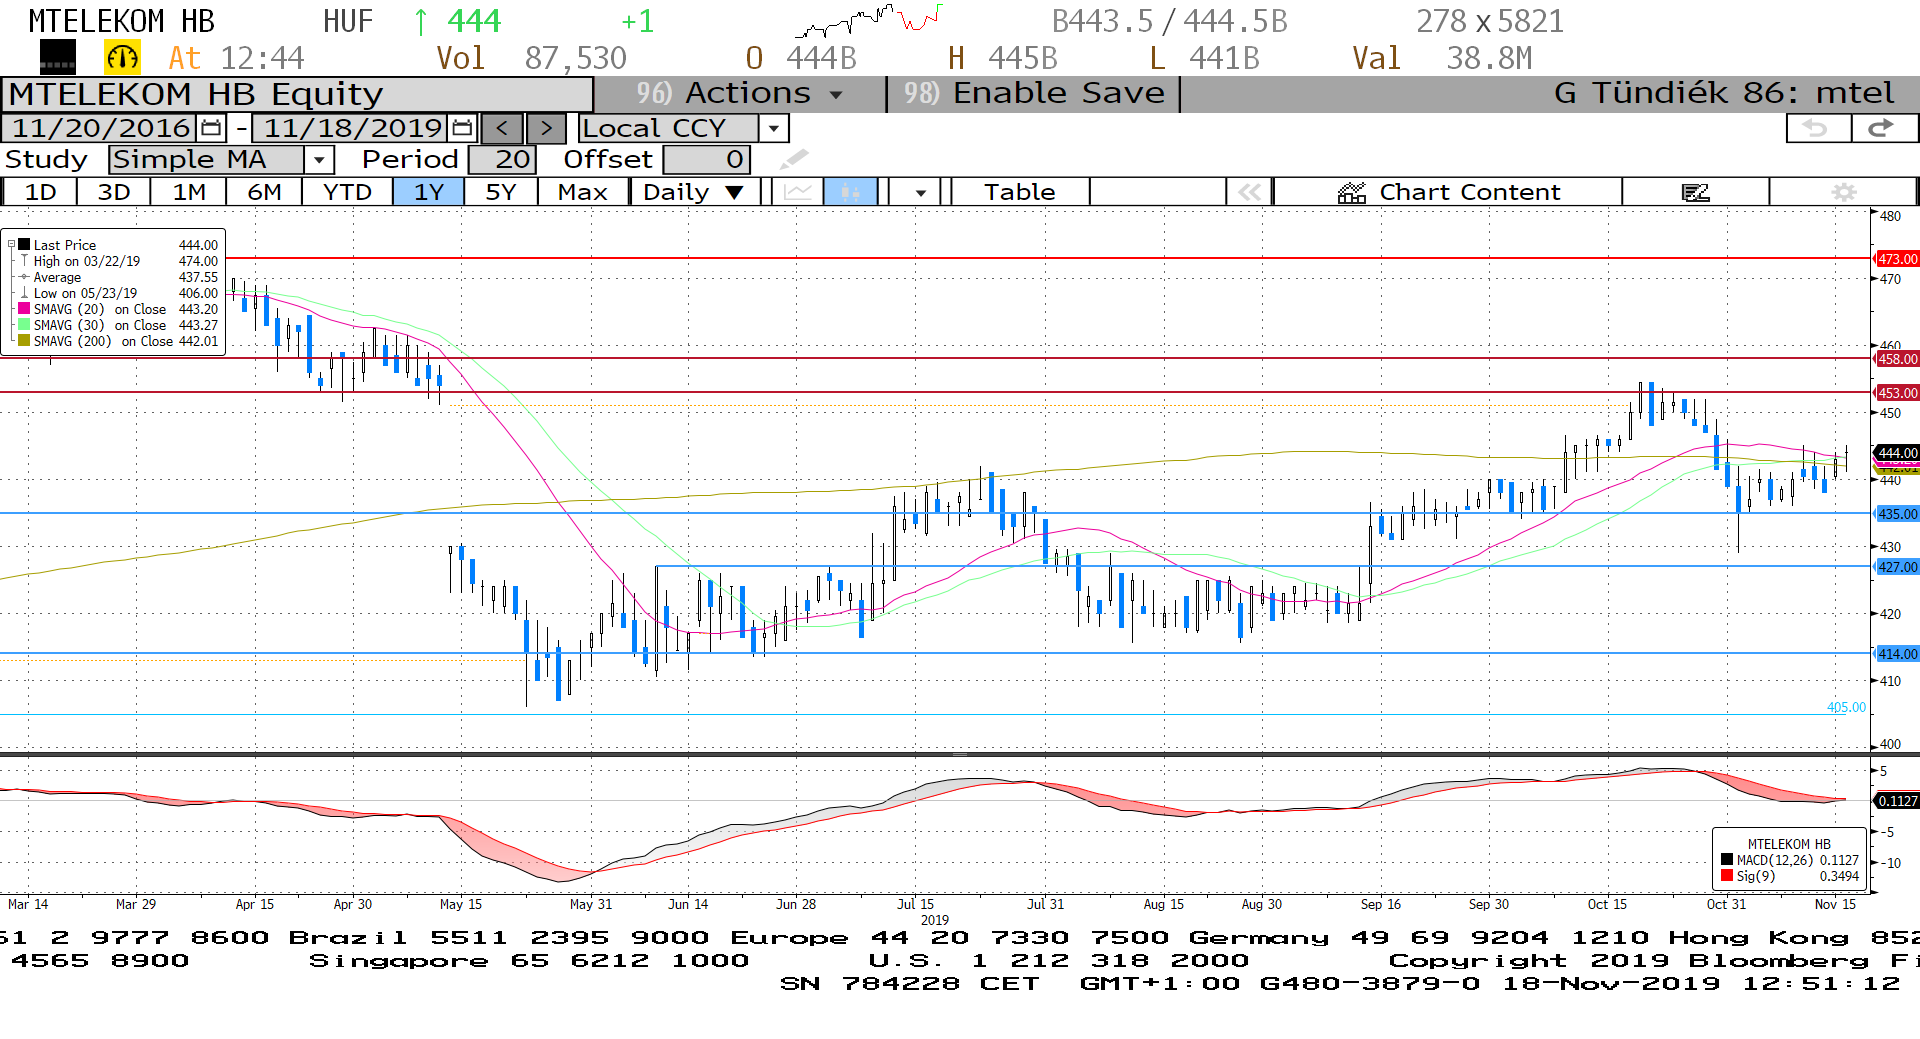Open the start date calendar picker
Image resolution: width=1920 pixels, height=1039 pixels.
click(x=211, y=128)
